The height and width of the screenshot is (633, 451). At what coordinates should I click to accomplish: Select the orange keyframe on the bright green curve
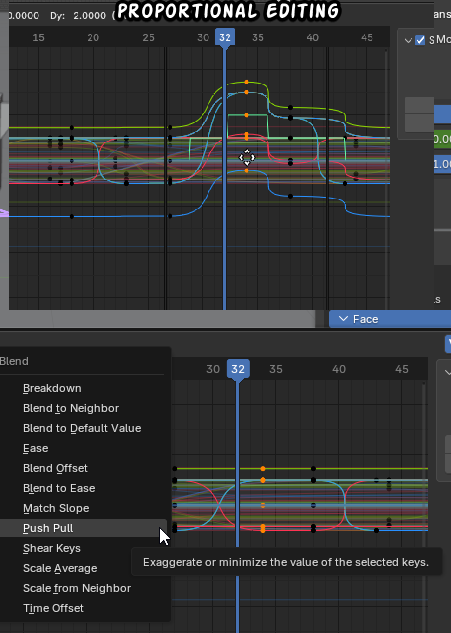[x=247, y=115]
